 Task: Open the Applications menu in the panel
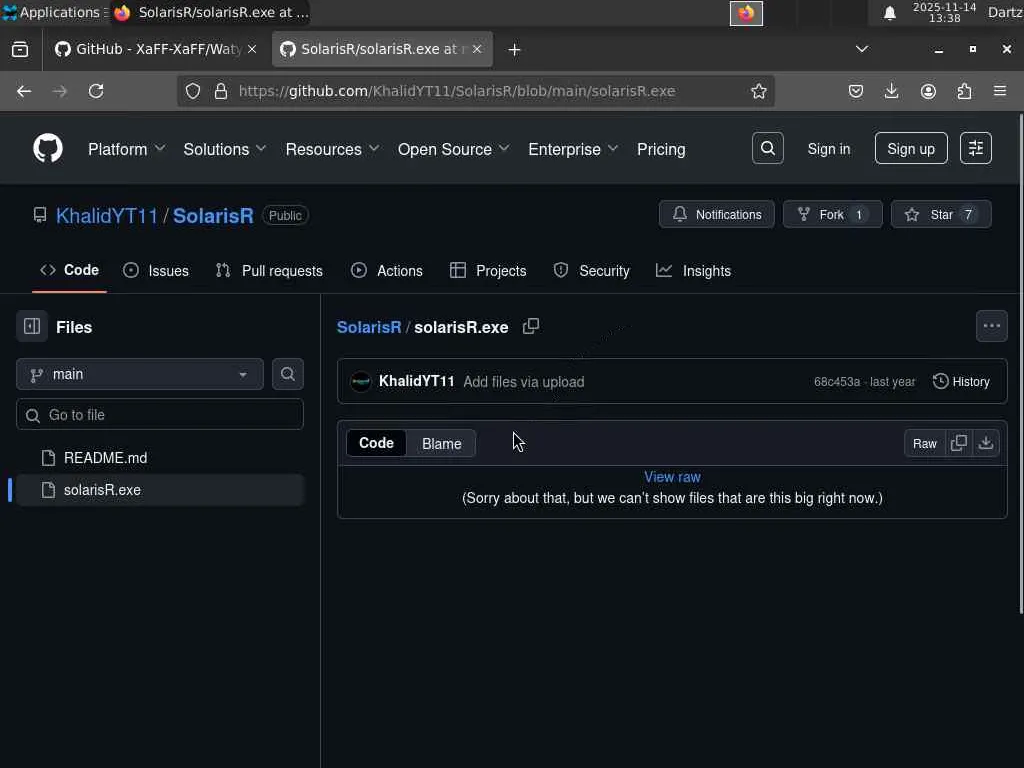tap(54, 12)
